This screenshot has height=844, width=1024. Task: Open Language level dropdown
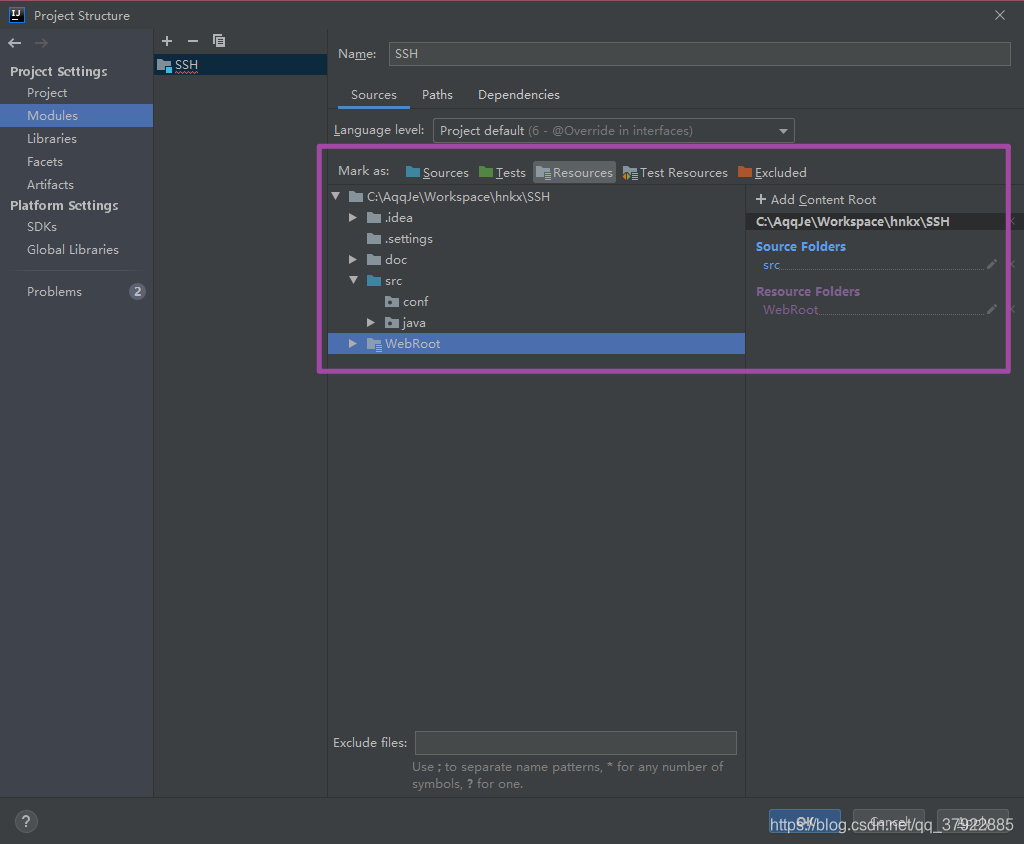(614, 131)
